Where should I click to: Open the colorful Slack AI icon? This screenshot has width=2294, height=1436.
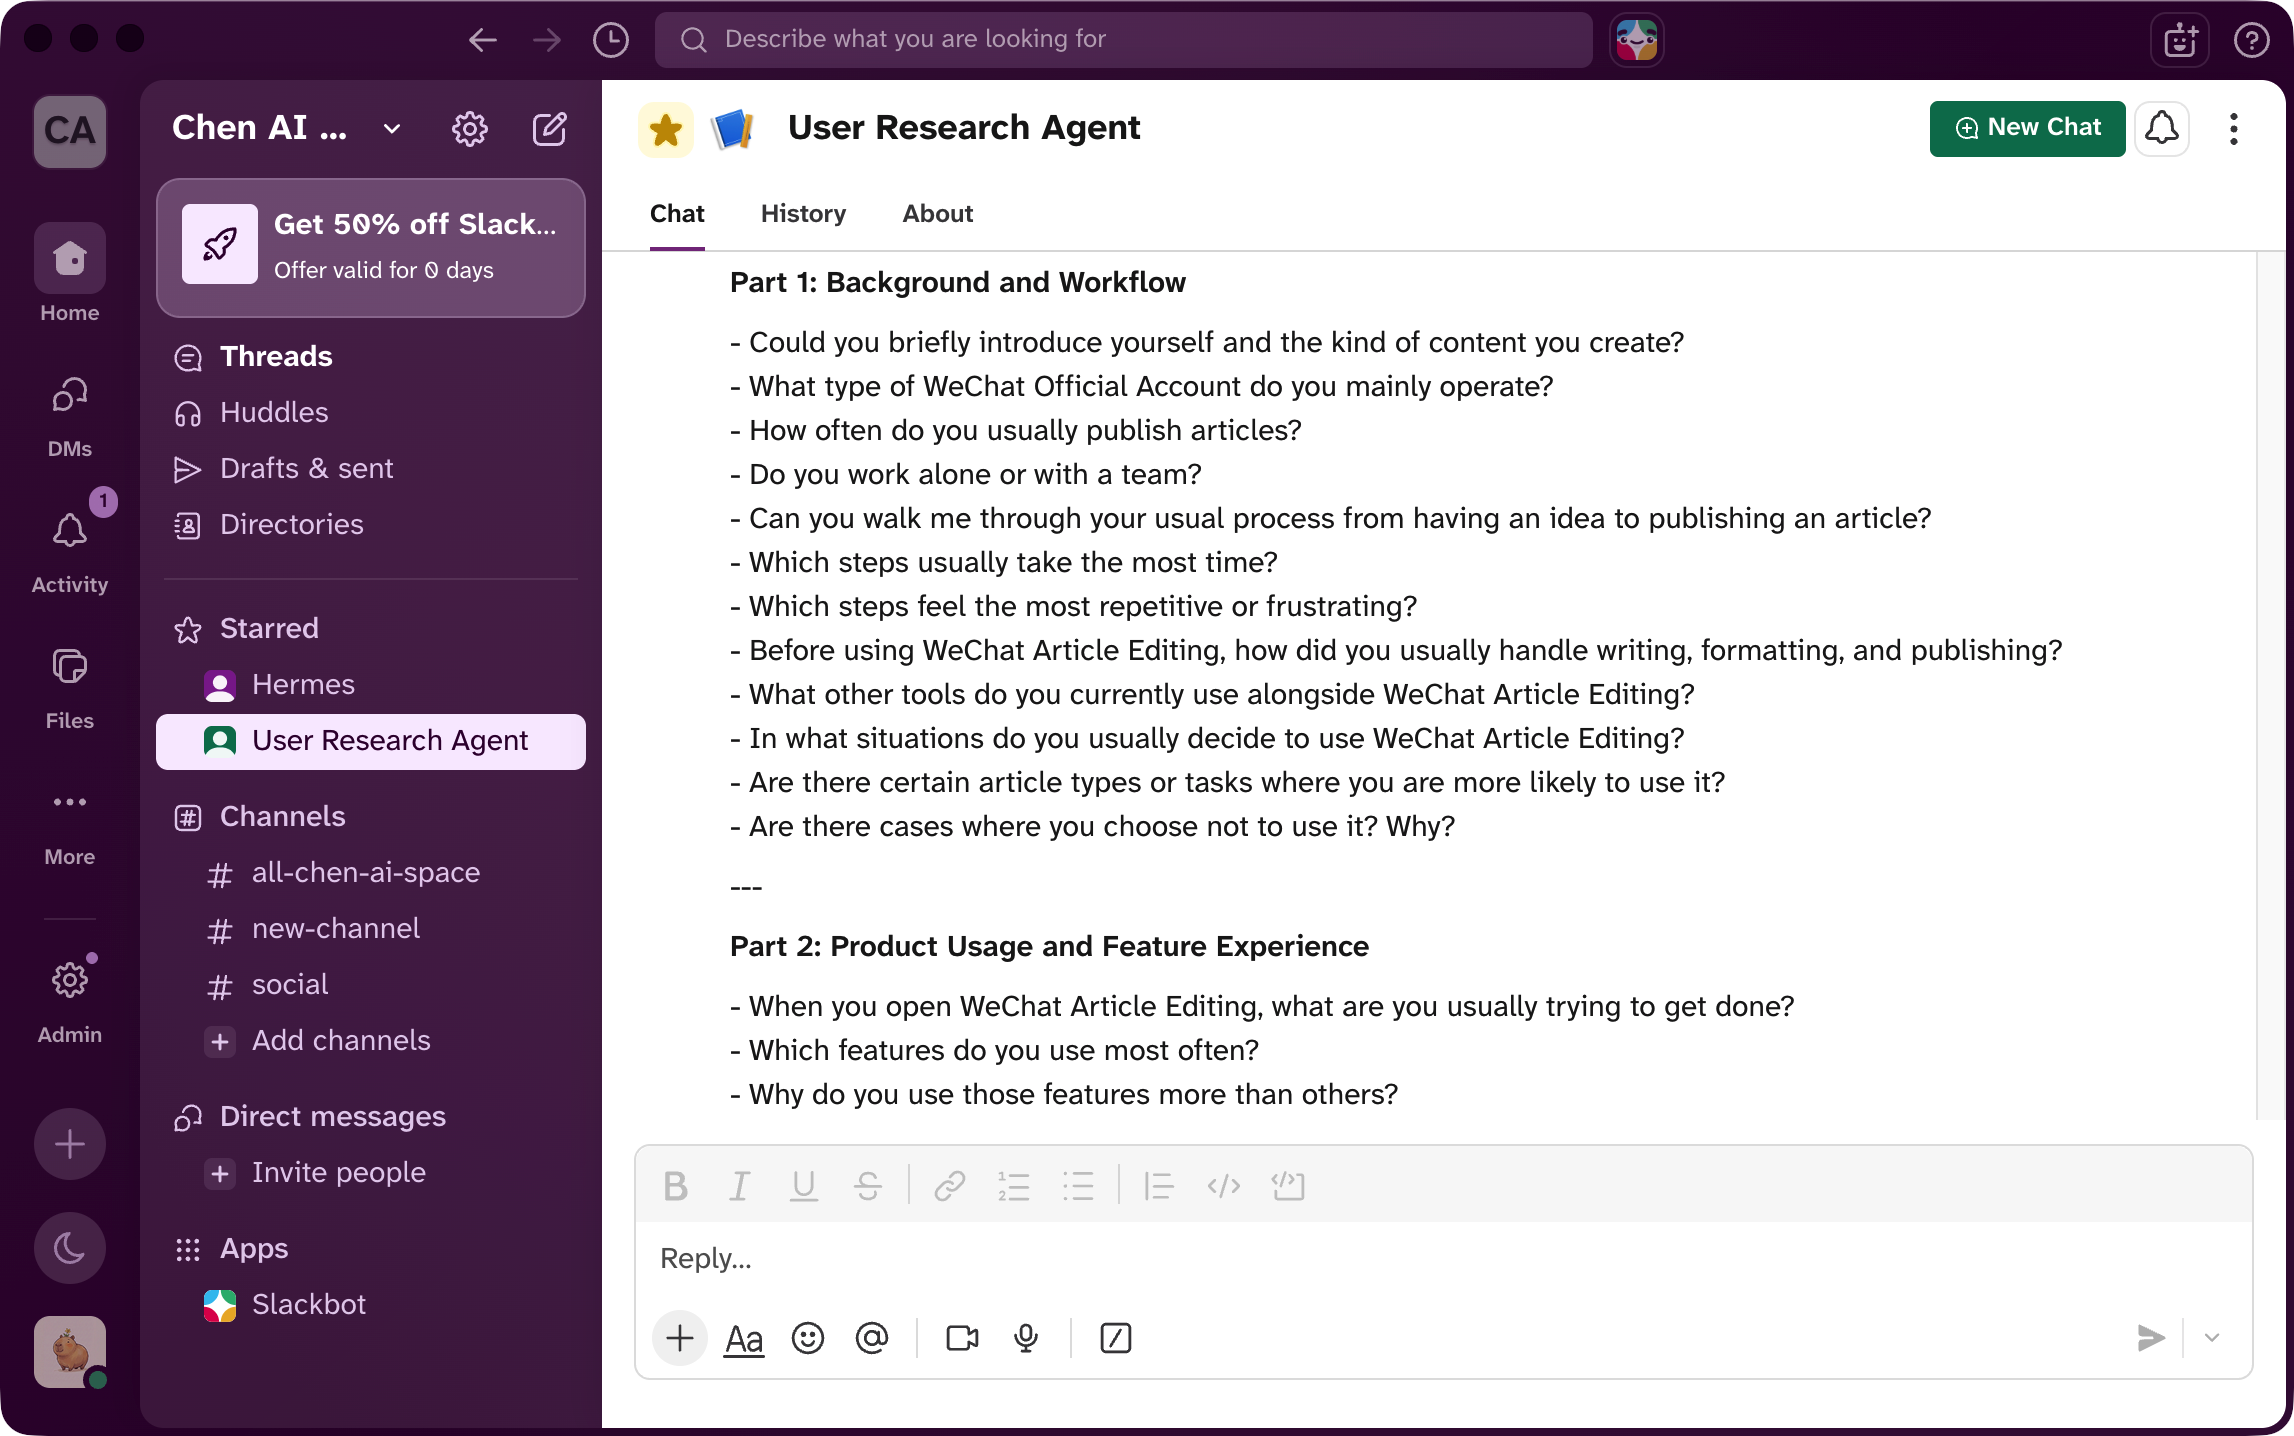tap(1637, 40)
